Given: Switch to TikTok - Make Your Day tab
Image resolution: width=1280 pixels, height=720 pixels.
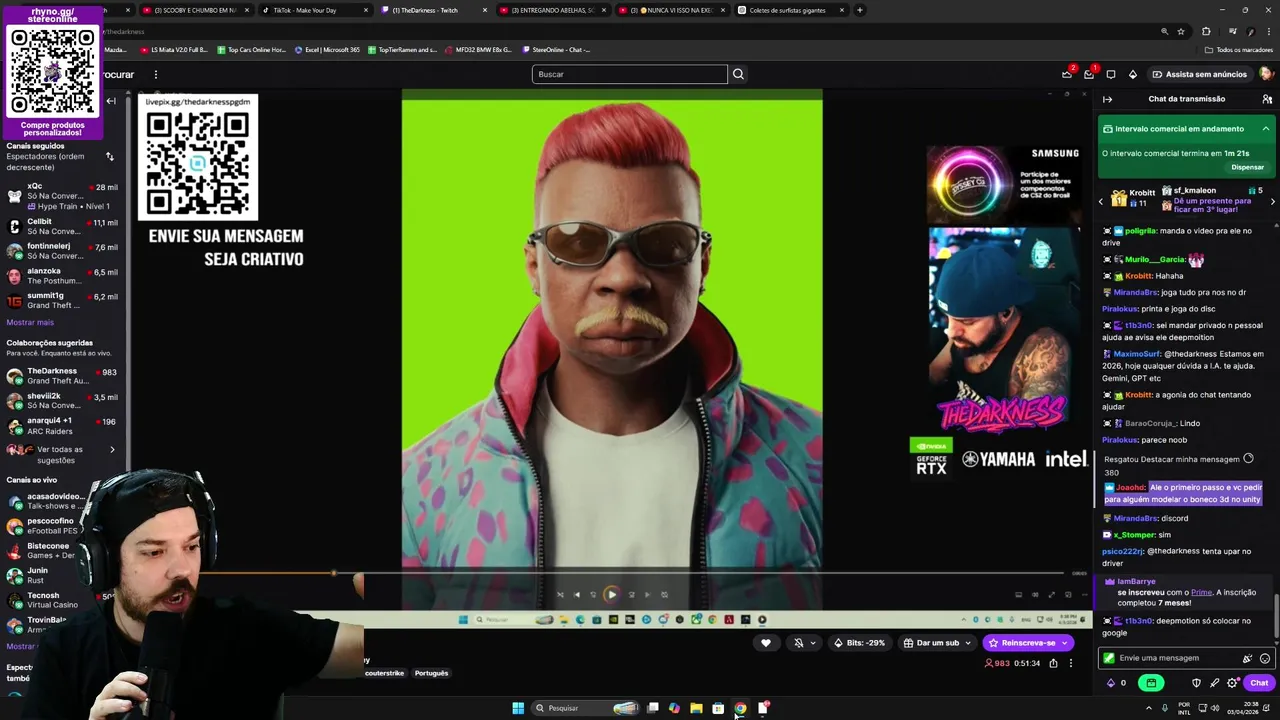Looking at the screenshot, I should [x=315, y=10].
